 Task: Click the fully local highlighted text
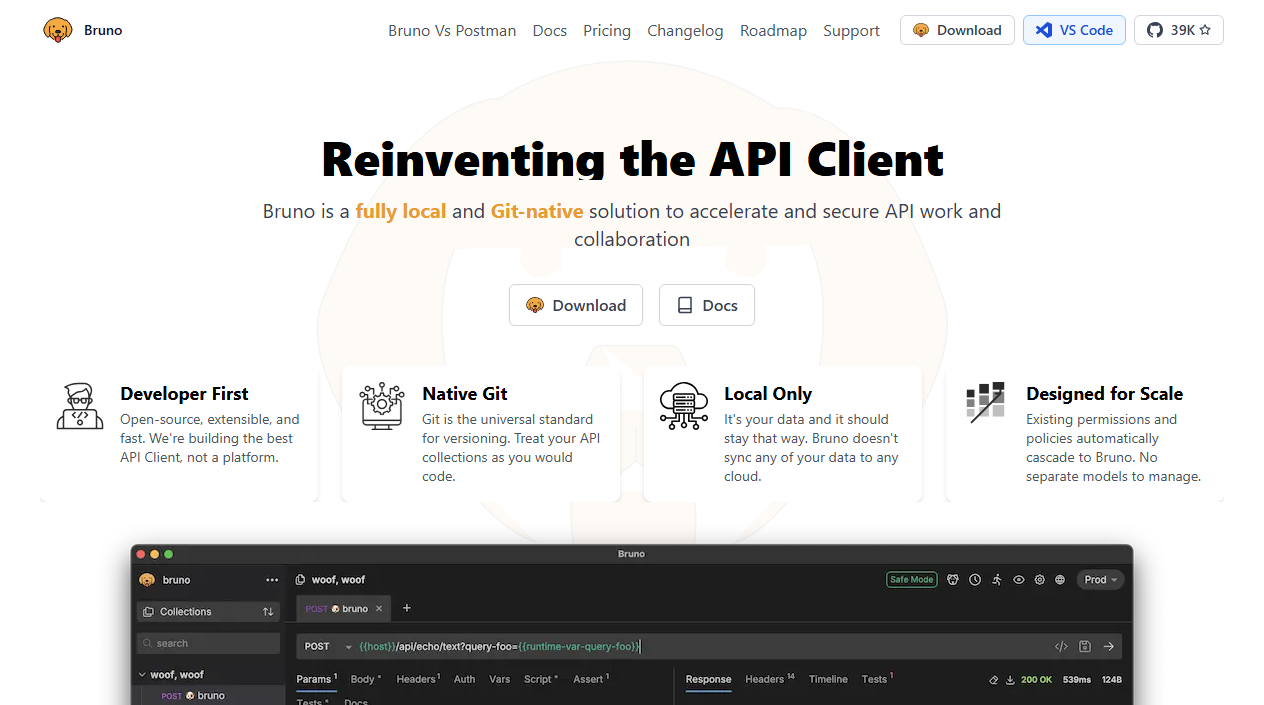click(401, 211)
